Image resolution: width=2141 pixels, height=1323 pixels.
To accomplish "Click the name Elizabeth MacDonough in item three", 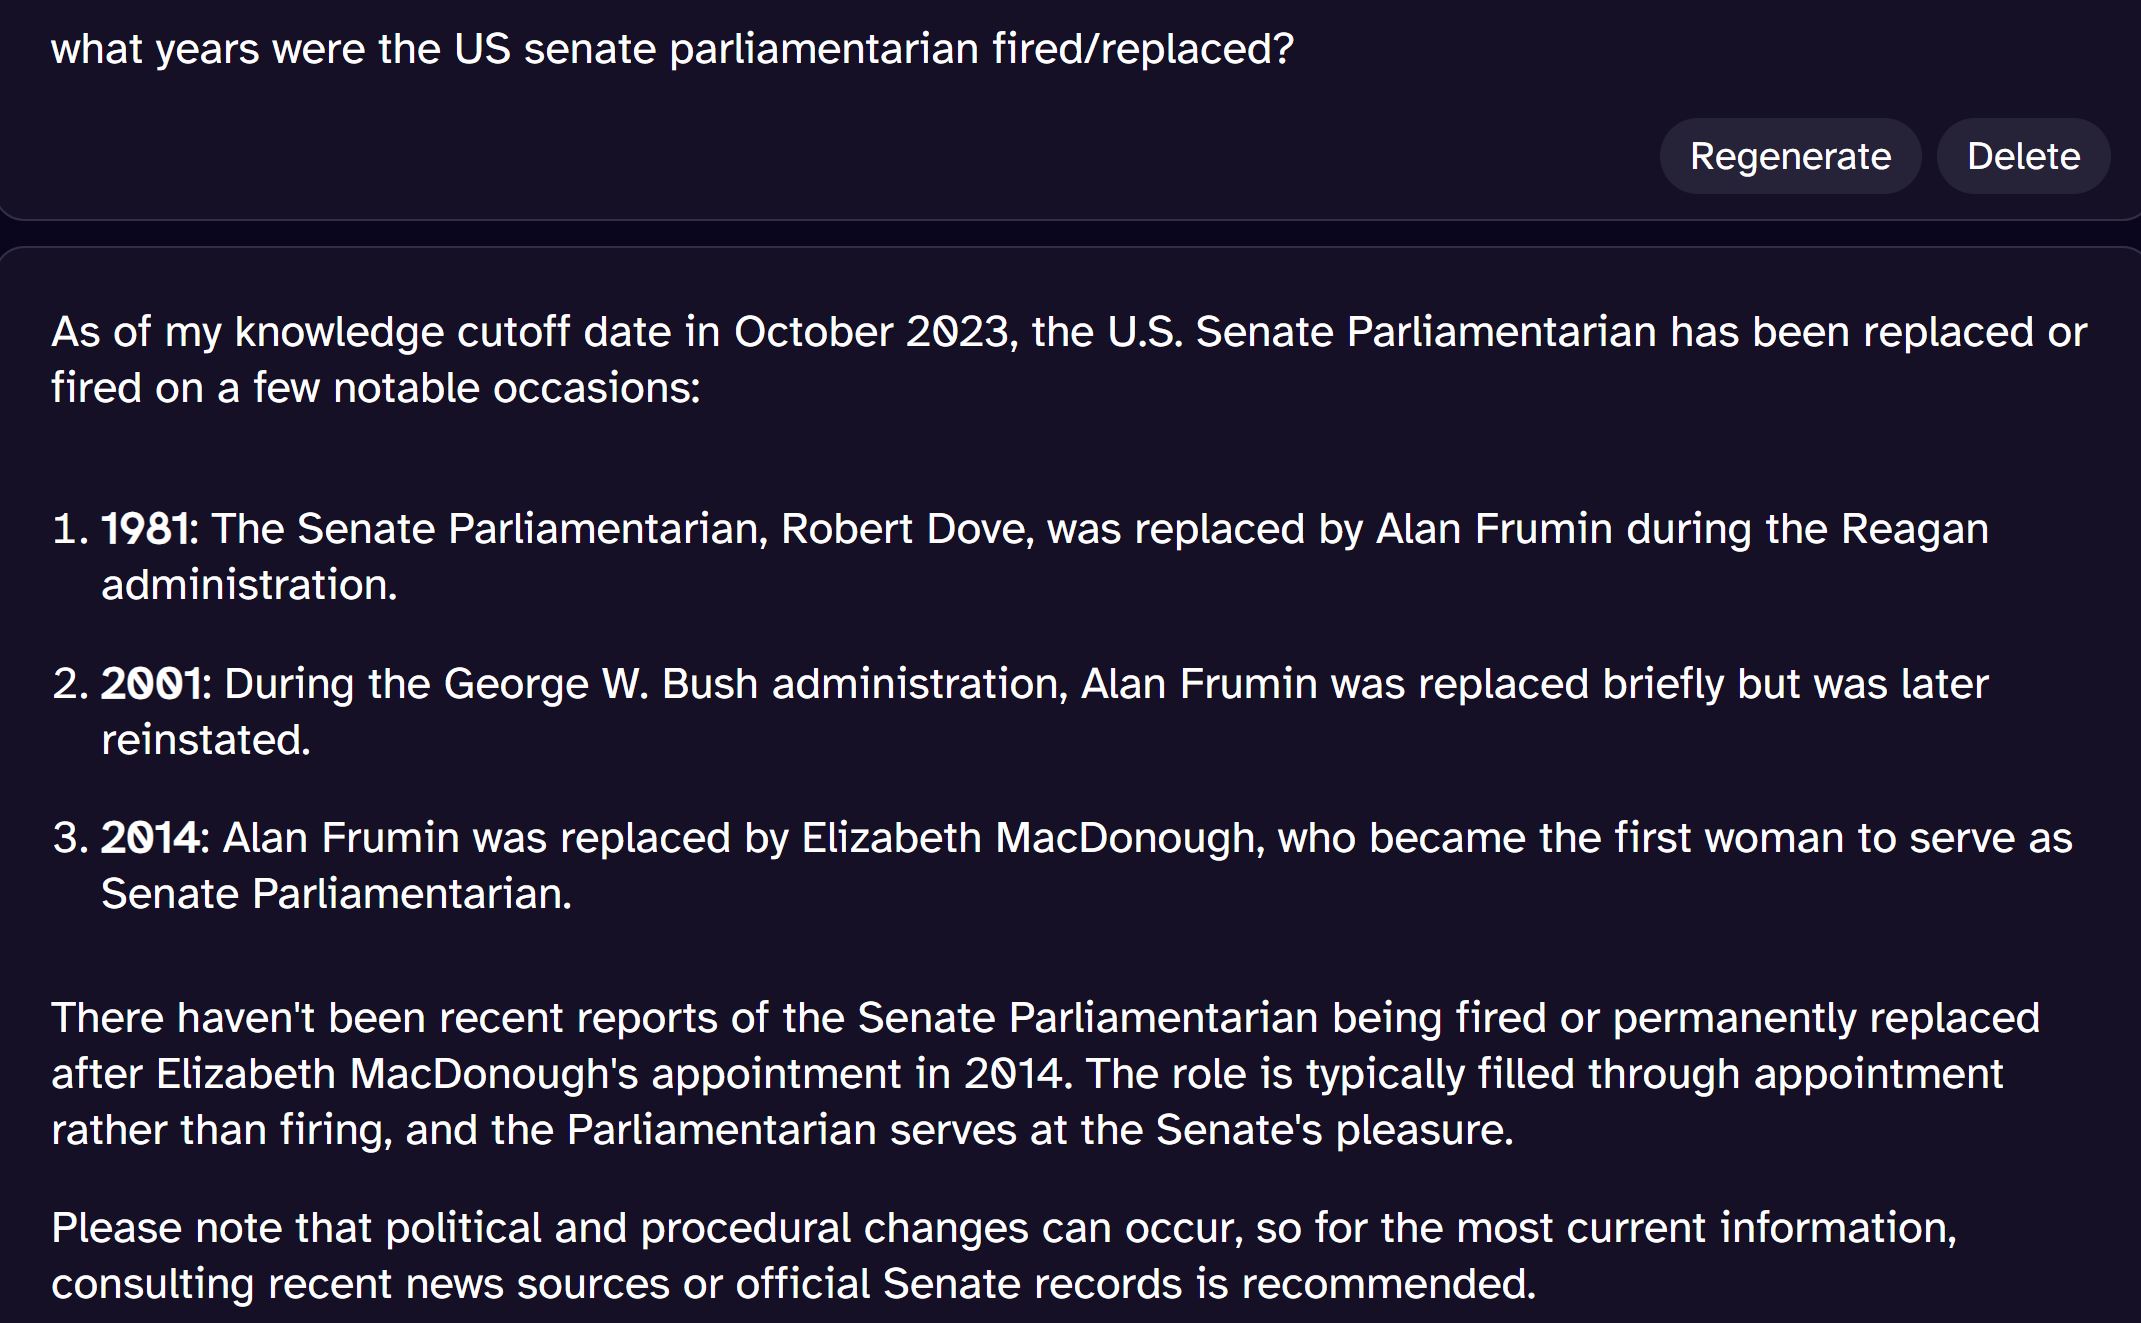I will 1027,838.
